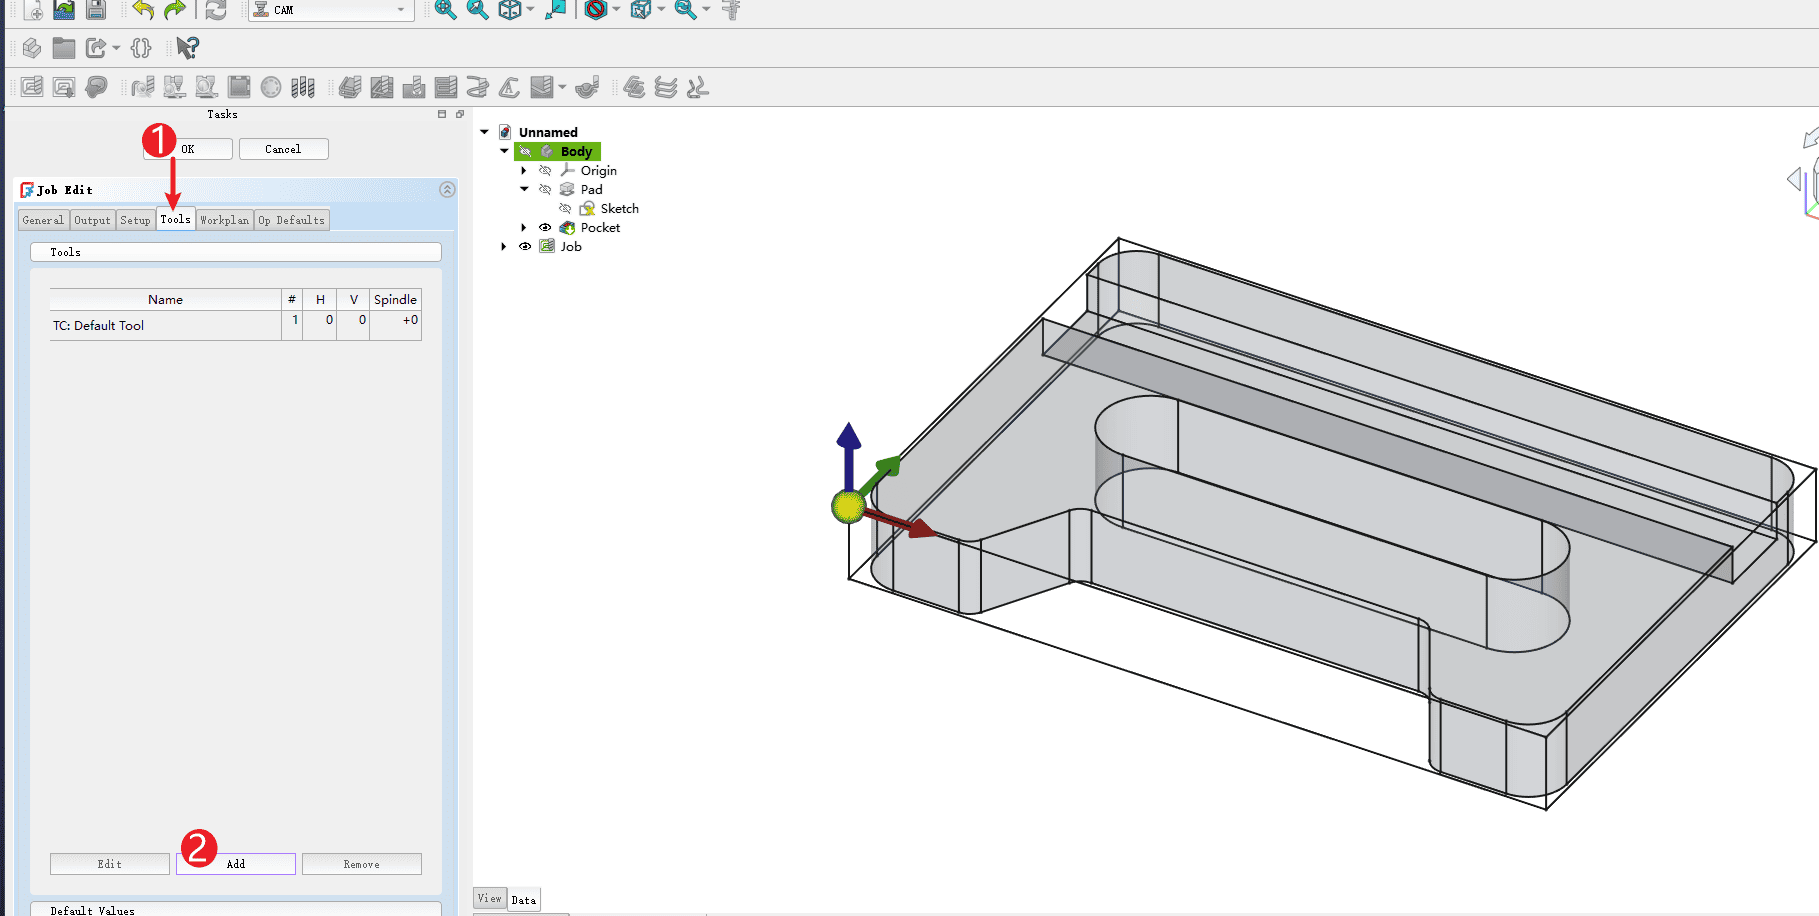Image resolution: width=1819 pixels, height=916 pixels.
Task: Collapse the Pad tree node
Action: (x=524, y=189)
